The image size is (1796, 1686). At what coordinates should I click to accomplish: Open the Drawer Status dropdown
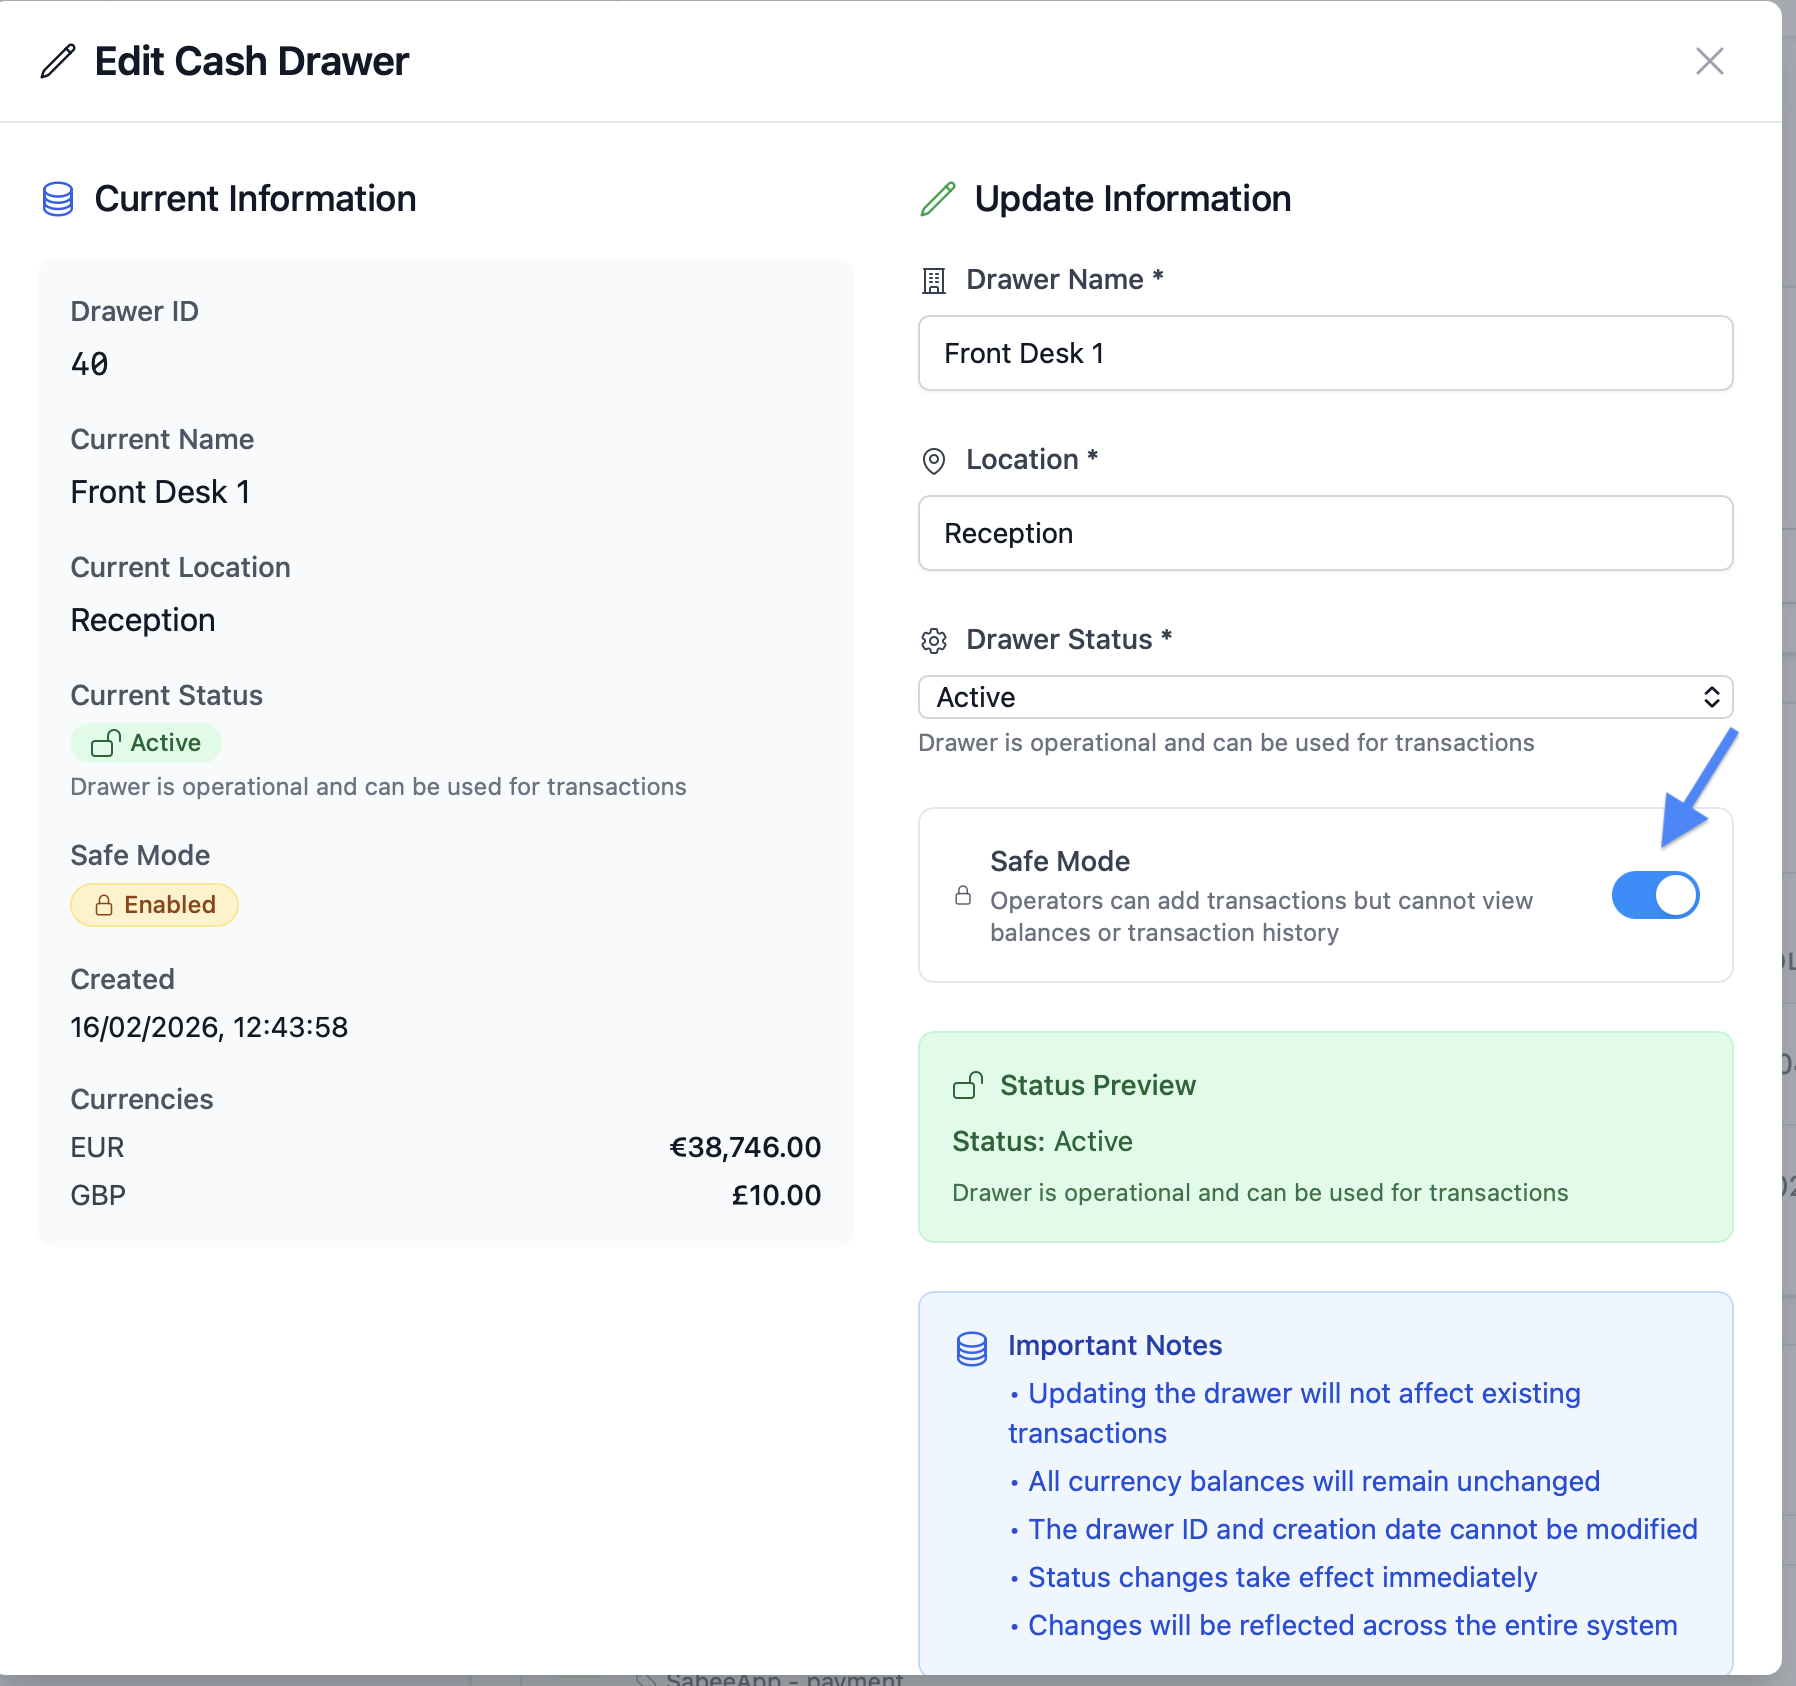pos(1324,697)
